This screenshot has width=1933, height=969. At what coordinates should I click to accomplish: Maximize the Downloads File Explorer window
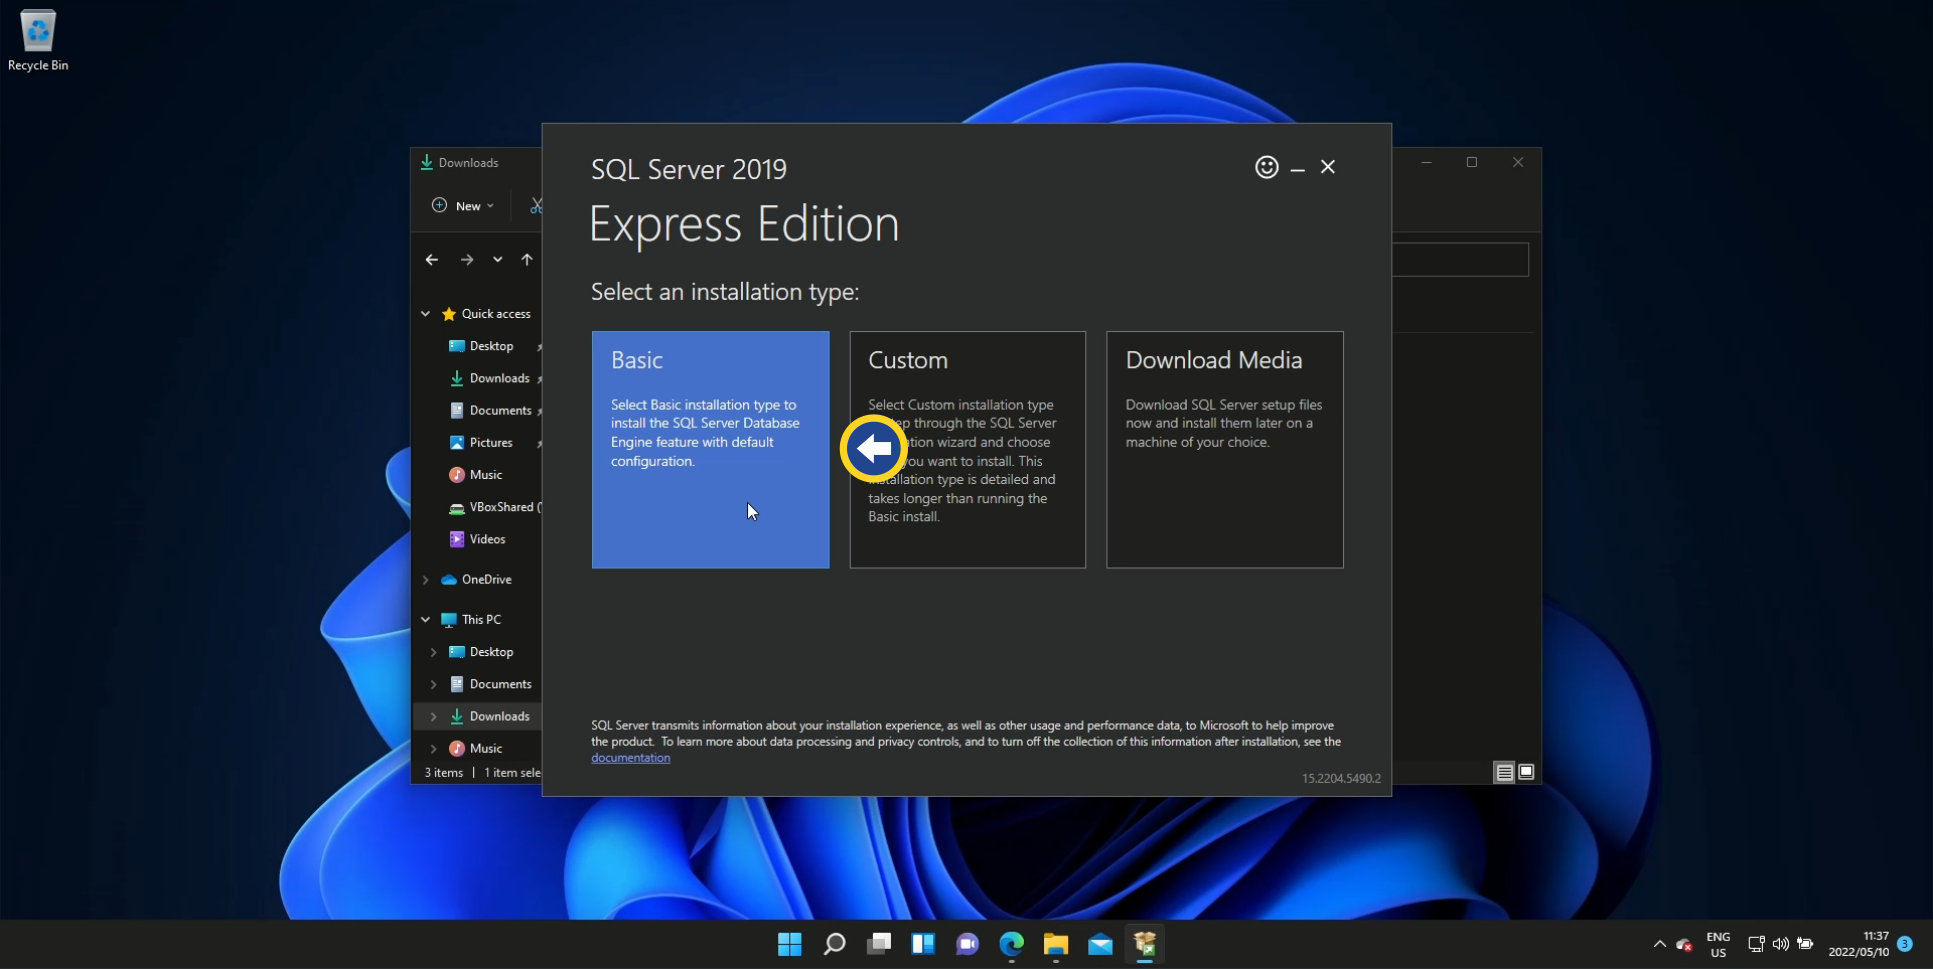[1471, 162]
